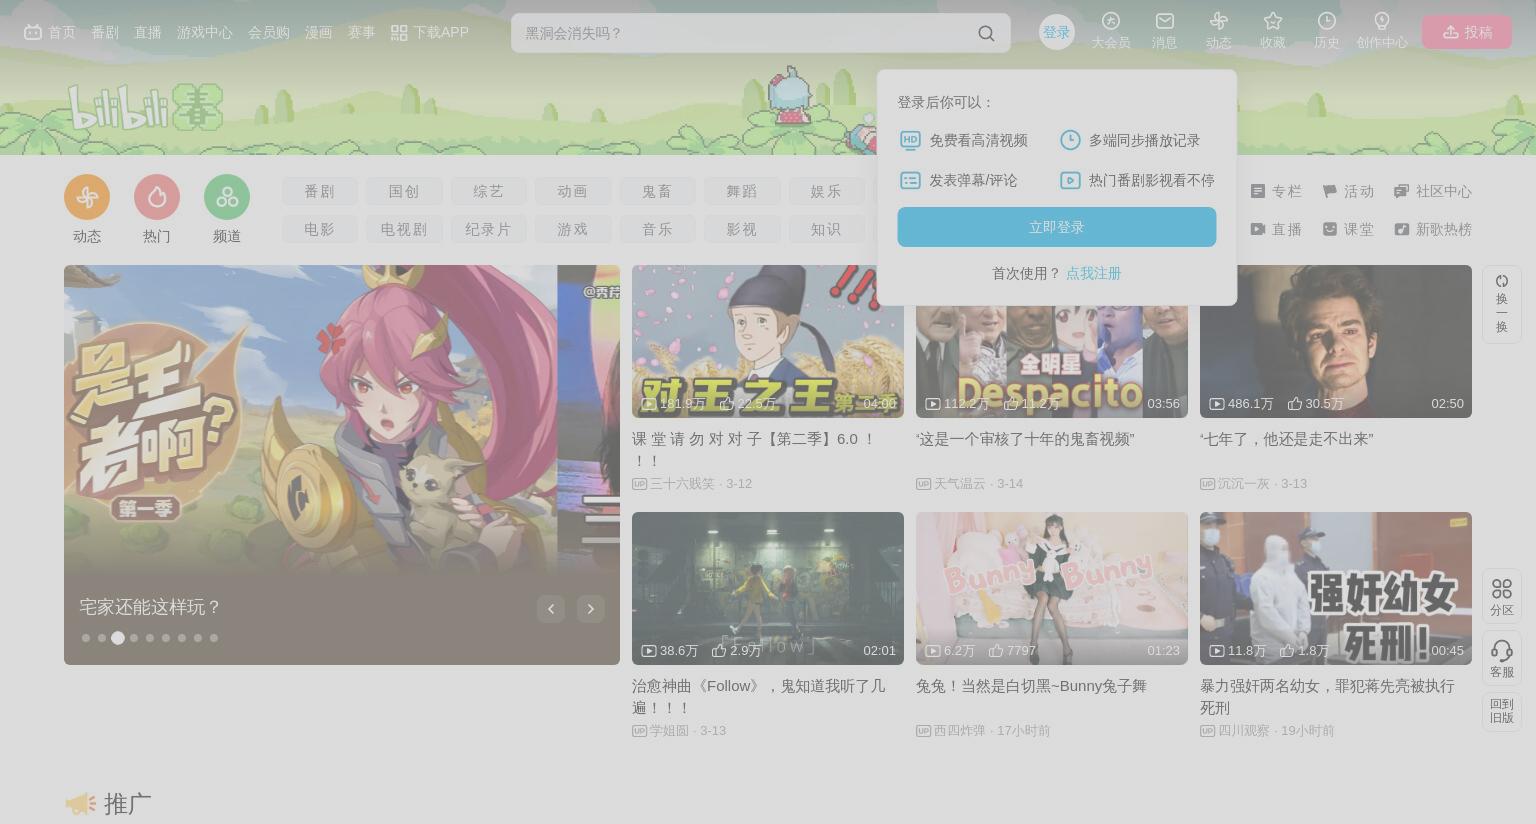Select the 鬼畜 category tag
The height and width of the screenshot is (824, 1536).
pos(657,191)
